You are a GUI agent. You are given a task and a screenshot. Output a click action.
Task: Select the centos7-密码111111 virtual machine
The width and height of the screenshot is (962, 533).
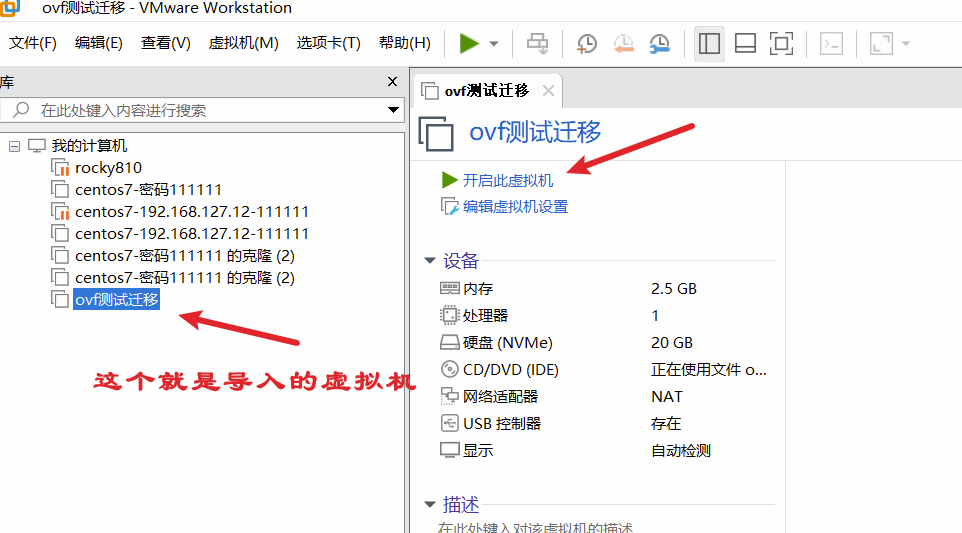coord(148,190)
